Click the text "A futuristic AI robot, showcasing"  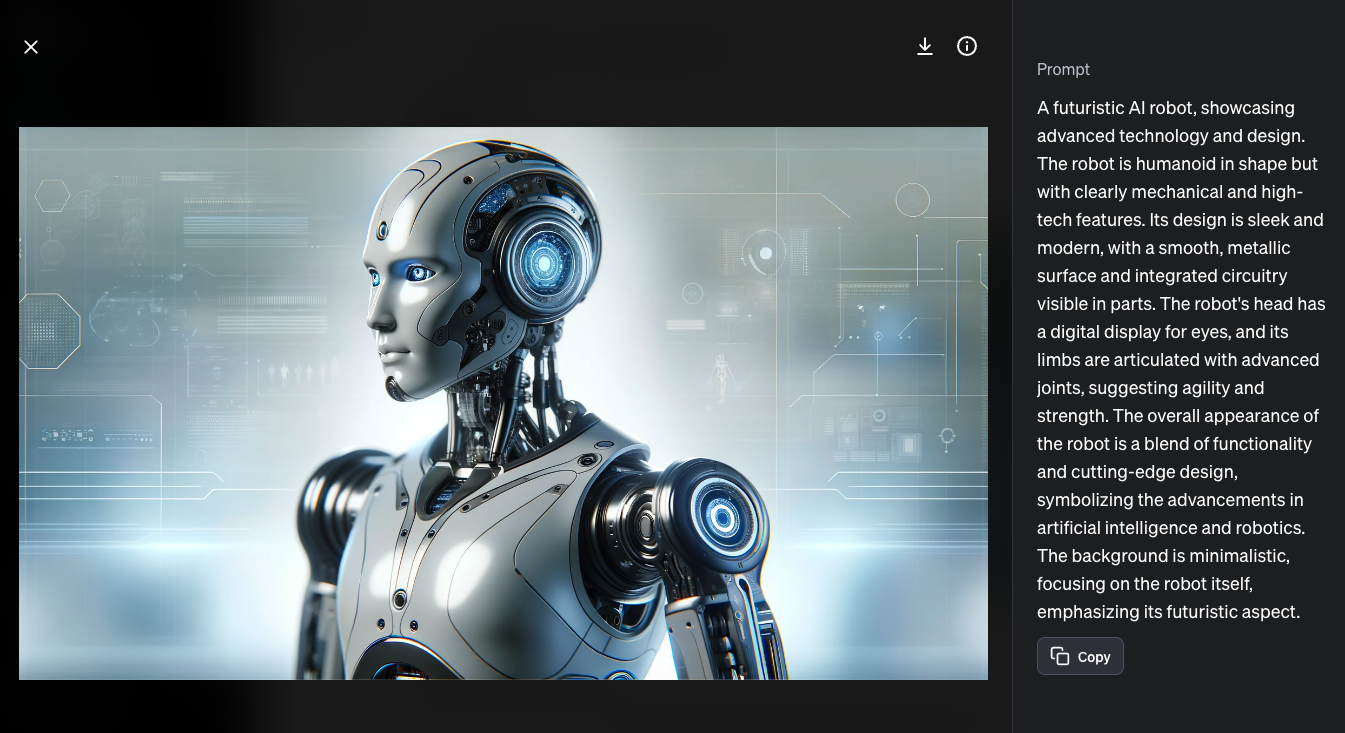point(1166,108)
